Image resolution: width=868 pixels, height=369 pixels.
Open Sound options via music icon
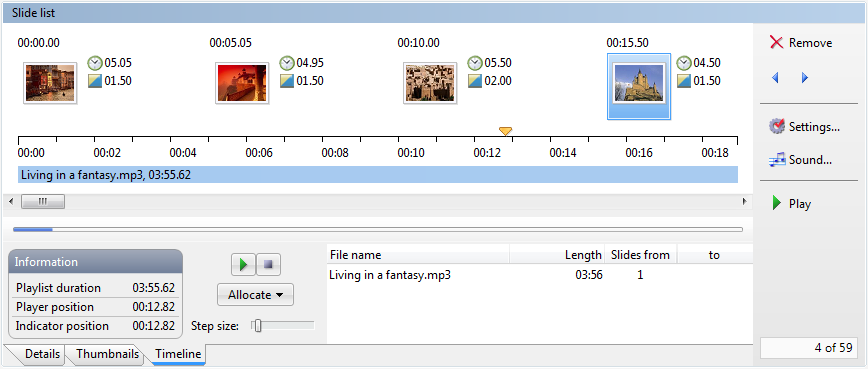[777, 160]
